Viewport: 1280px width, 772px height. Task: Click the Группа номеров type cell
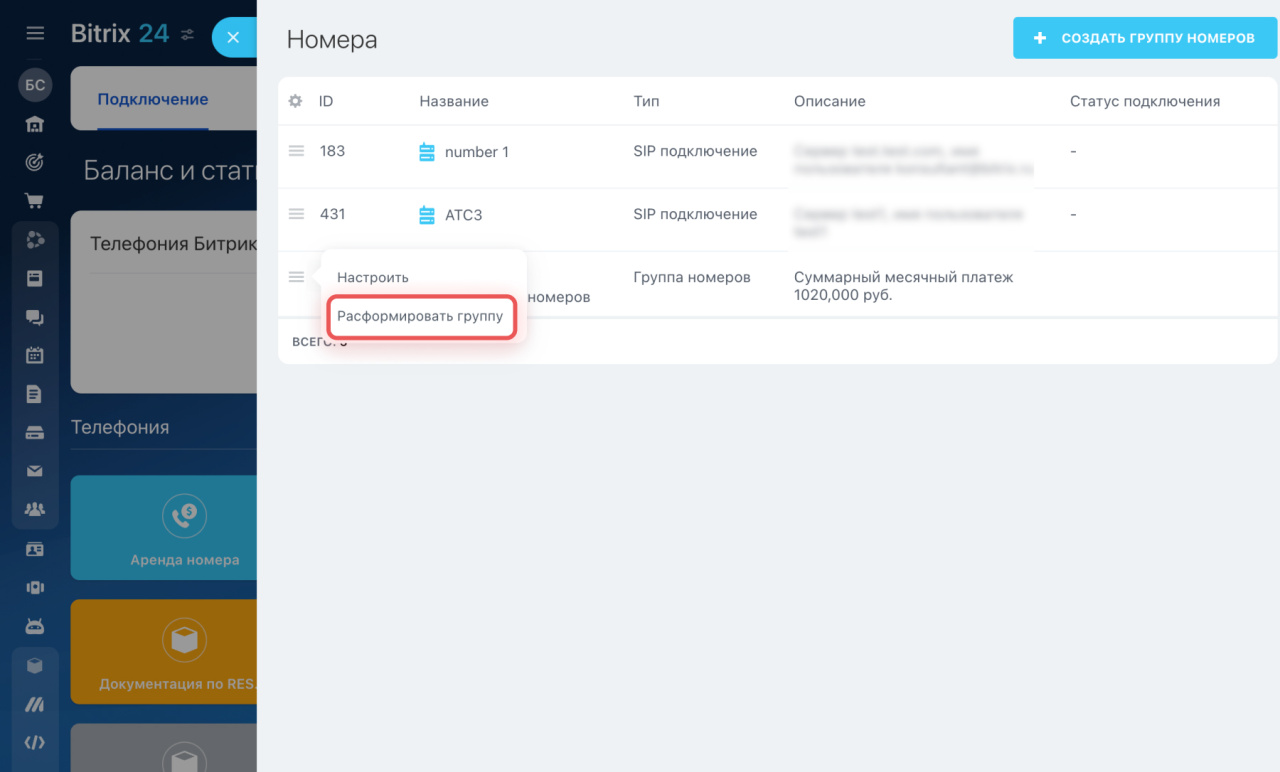(x=692, y=277)
